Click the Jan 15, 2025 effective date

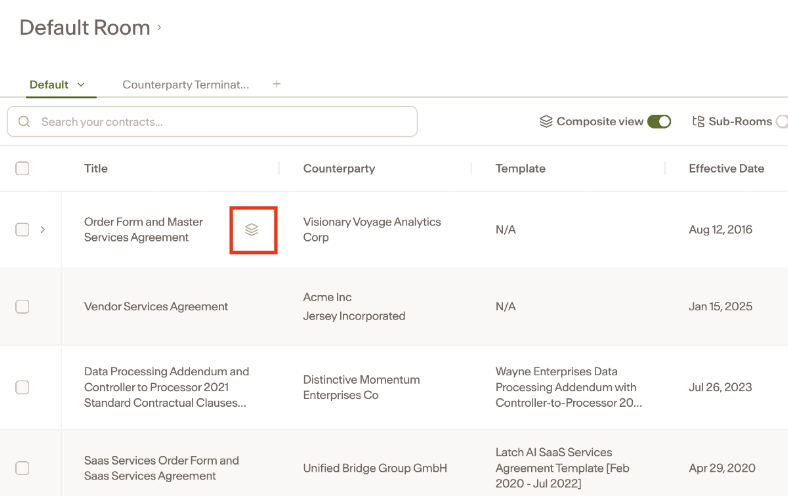tap(720, 307)
